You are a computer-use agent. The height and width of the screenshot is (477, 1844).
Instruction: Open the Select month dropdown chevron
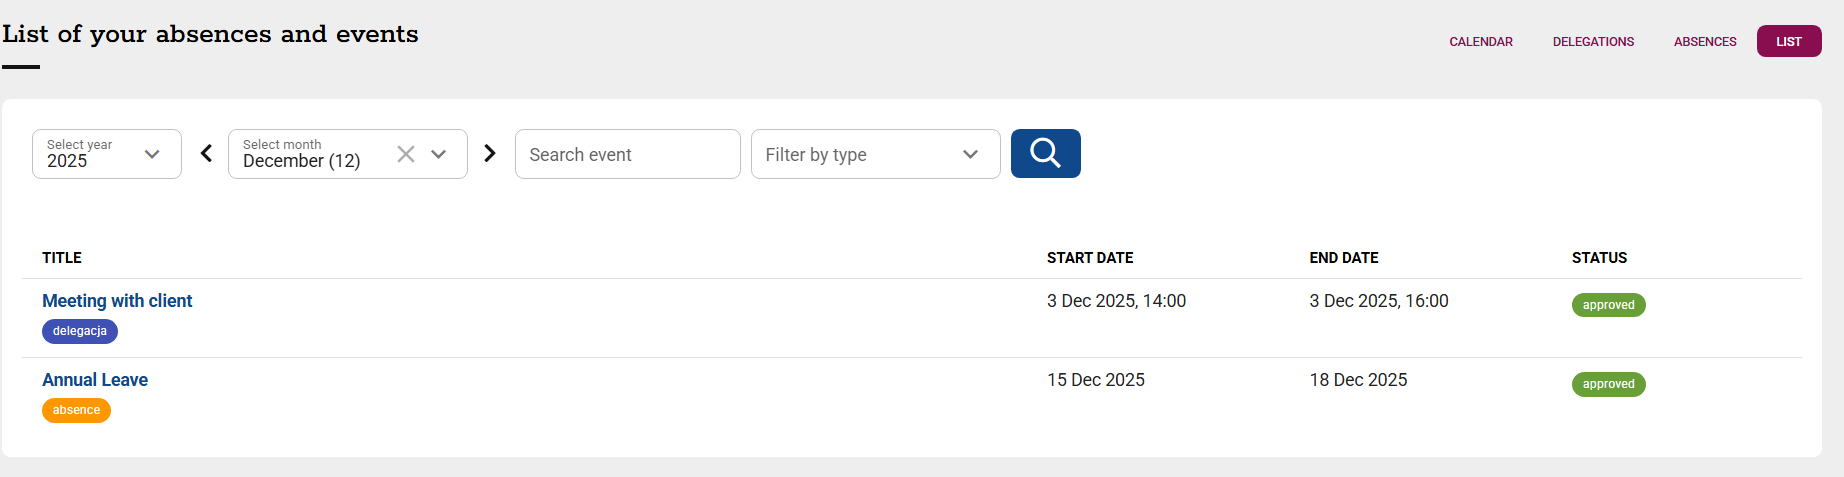[438, 154]
